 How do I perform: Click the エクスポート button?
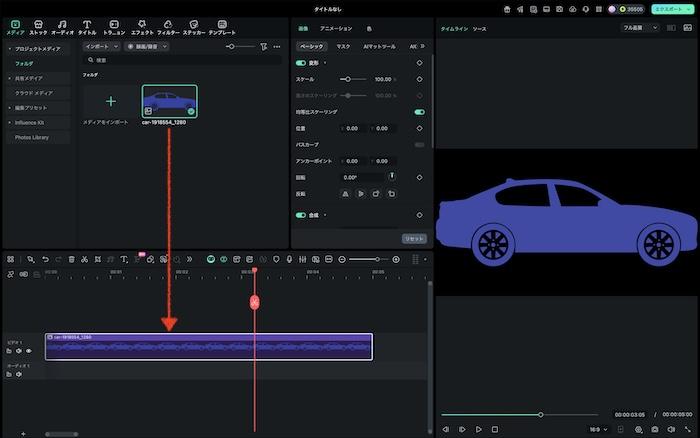pos(668,8)
